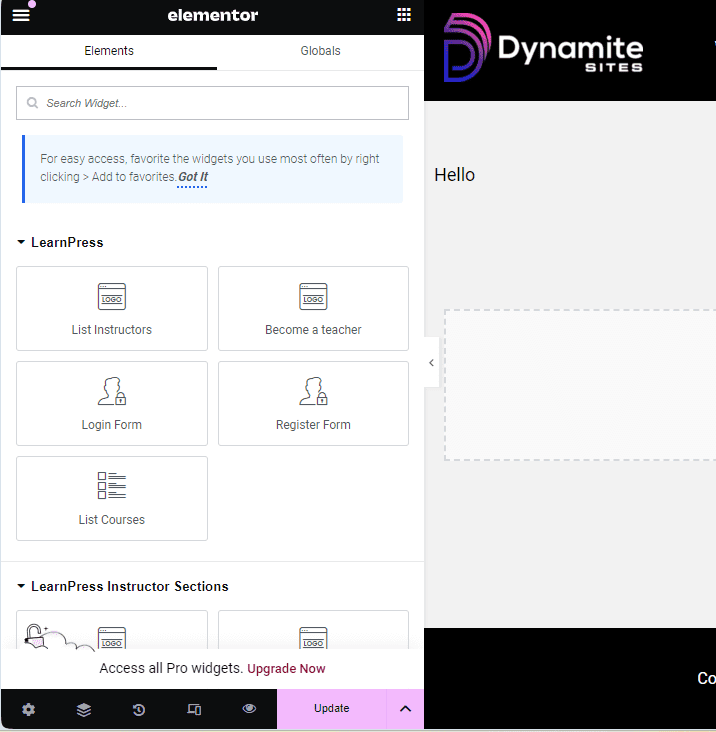This screenshot has height=732, width=716.
Task: Hide the Elementor panel with collapse arrow
Action: click(x=431, y=363)
